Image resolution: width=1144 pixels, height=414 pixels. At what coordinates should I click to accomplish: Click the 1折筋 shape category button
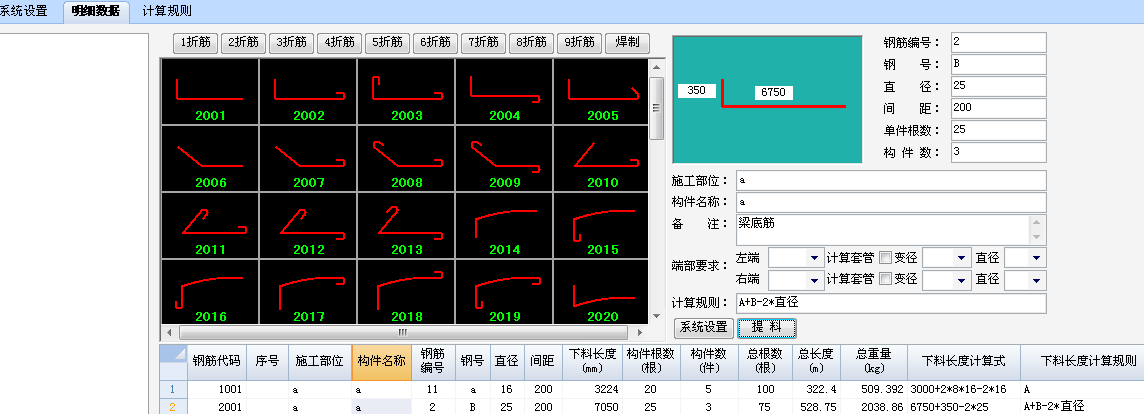click(x=196, y=42)
